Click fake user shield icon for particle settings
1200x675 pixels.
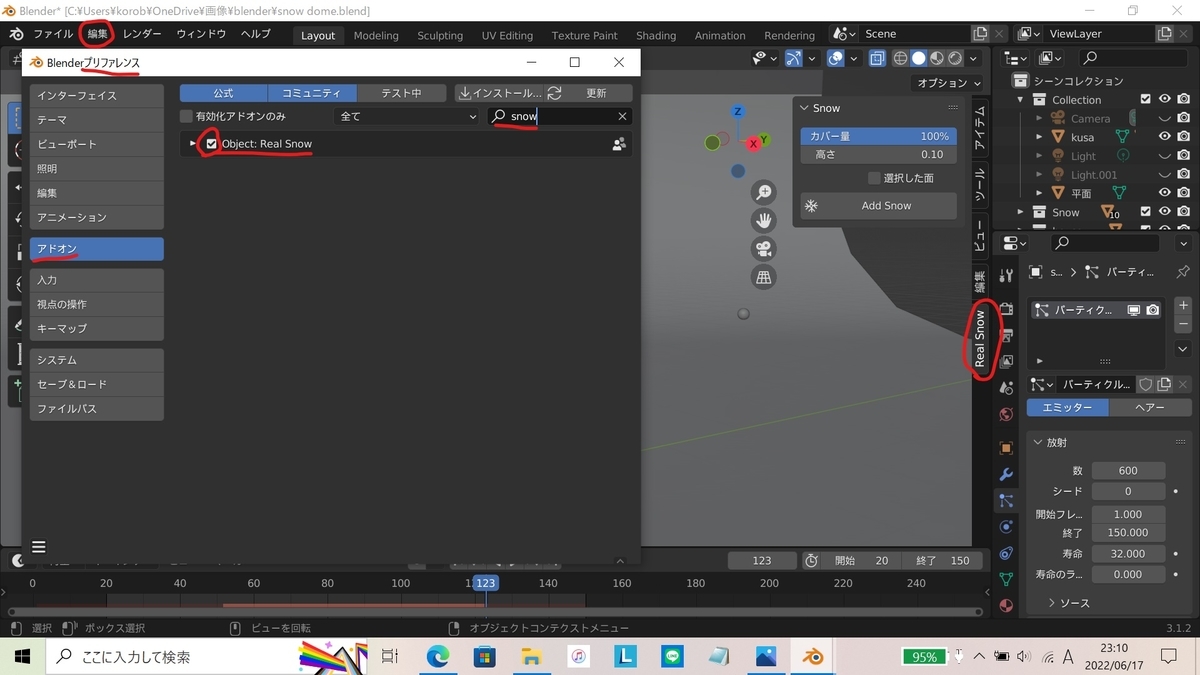coord(1146,384)
